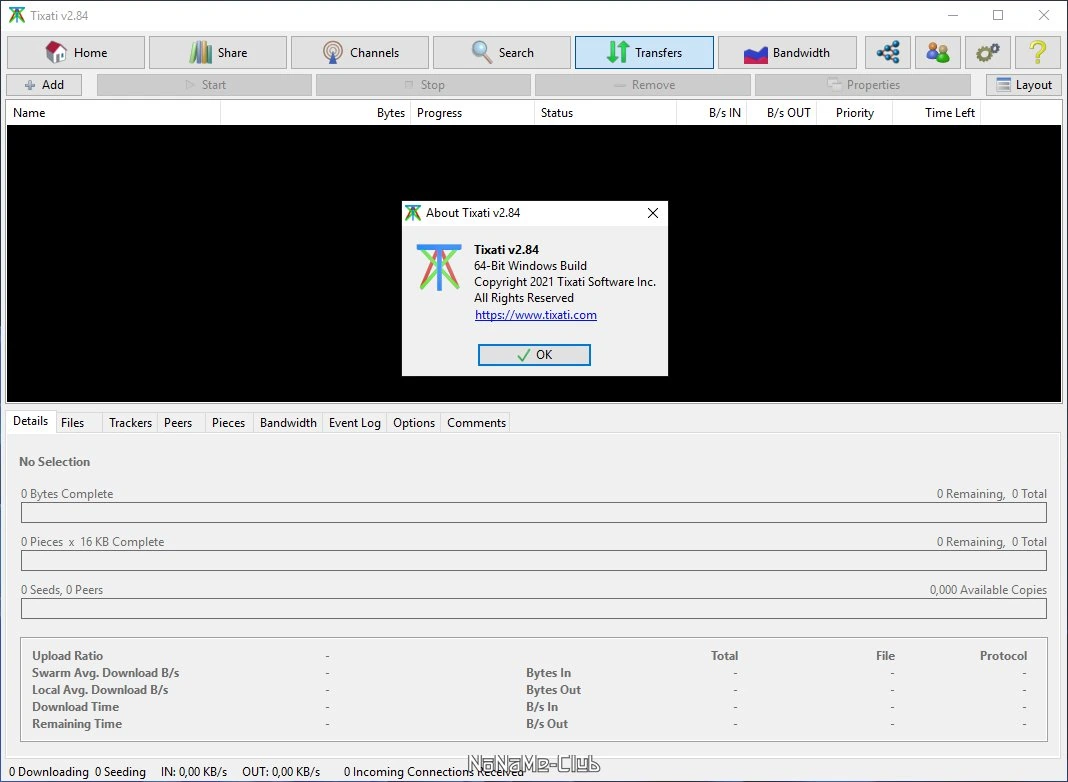Sort transfers by Status column
The height and width of the screenshot is (782, 1068).
606,113
